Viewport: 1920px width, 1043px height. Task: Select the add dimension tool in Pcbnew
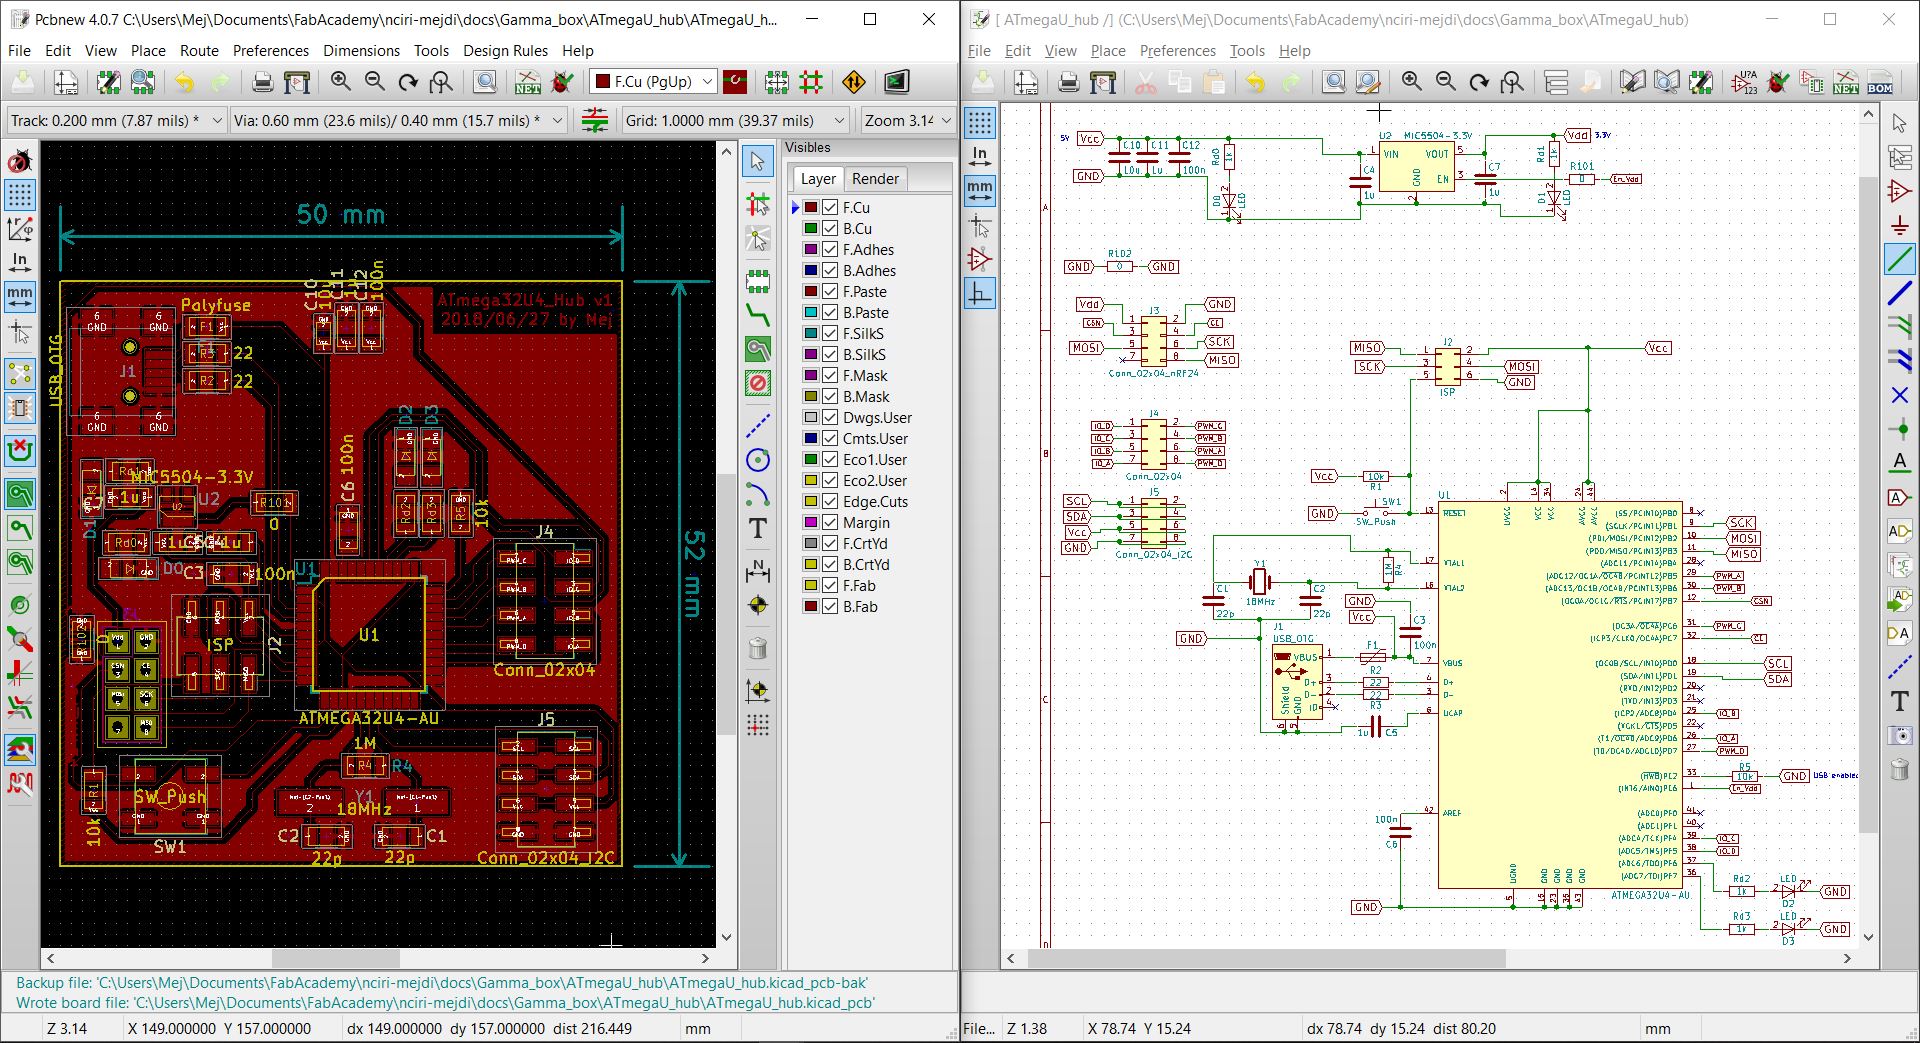point(758,571)
